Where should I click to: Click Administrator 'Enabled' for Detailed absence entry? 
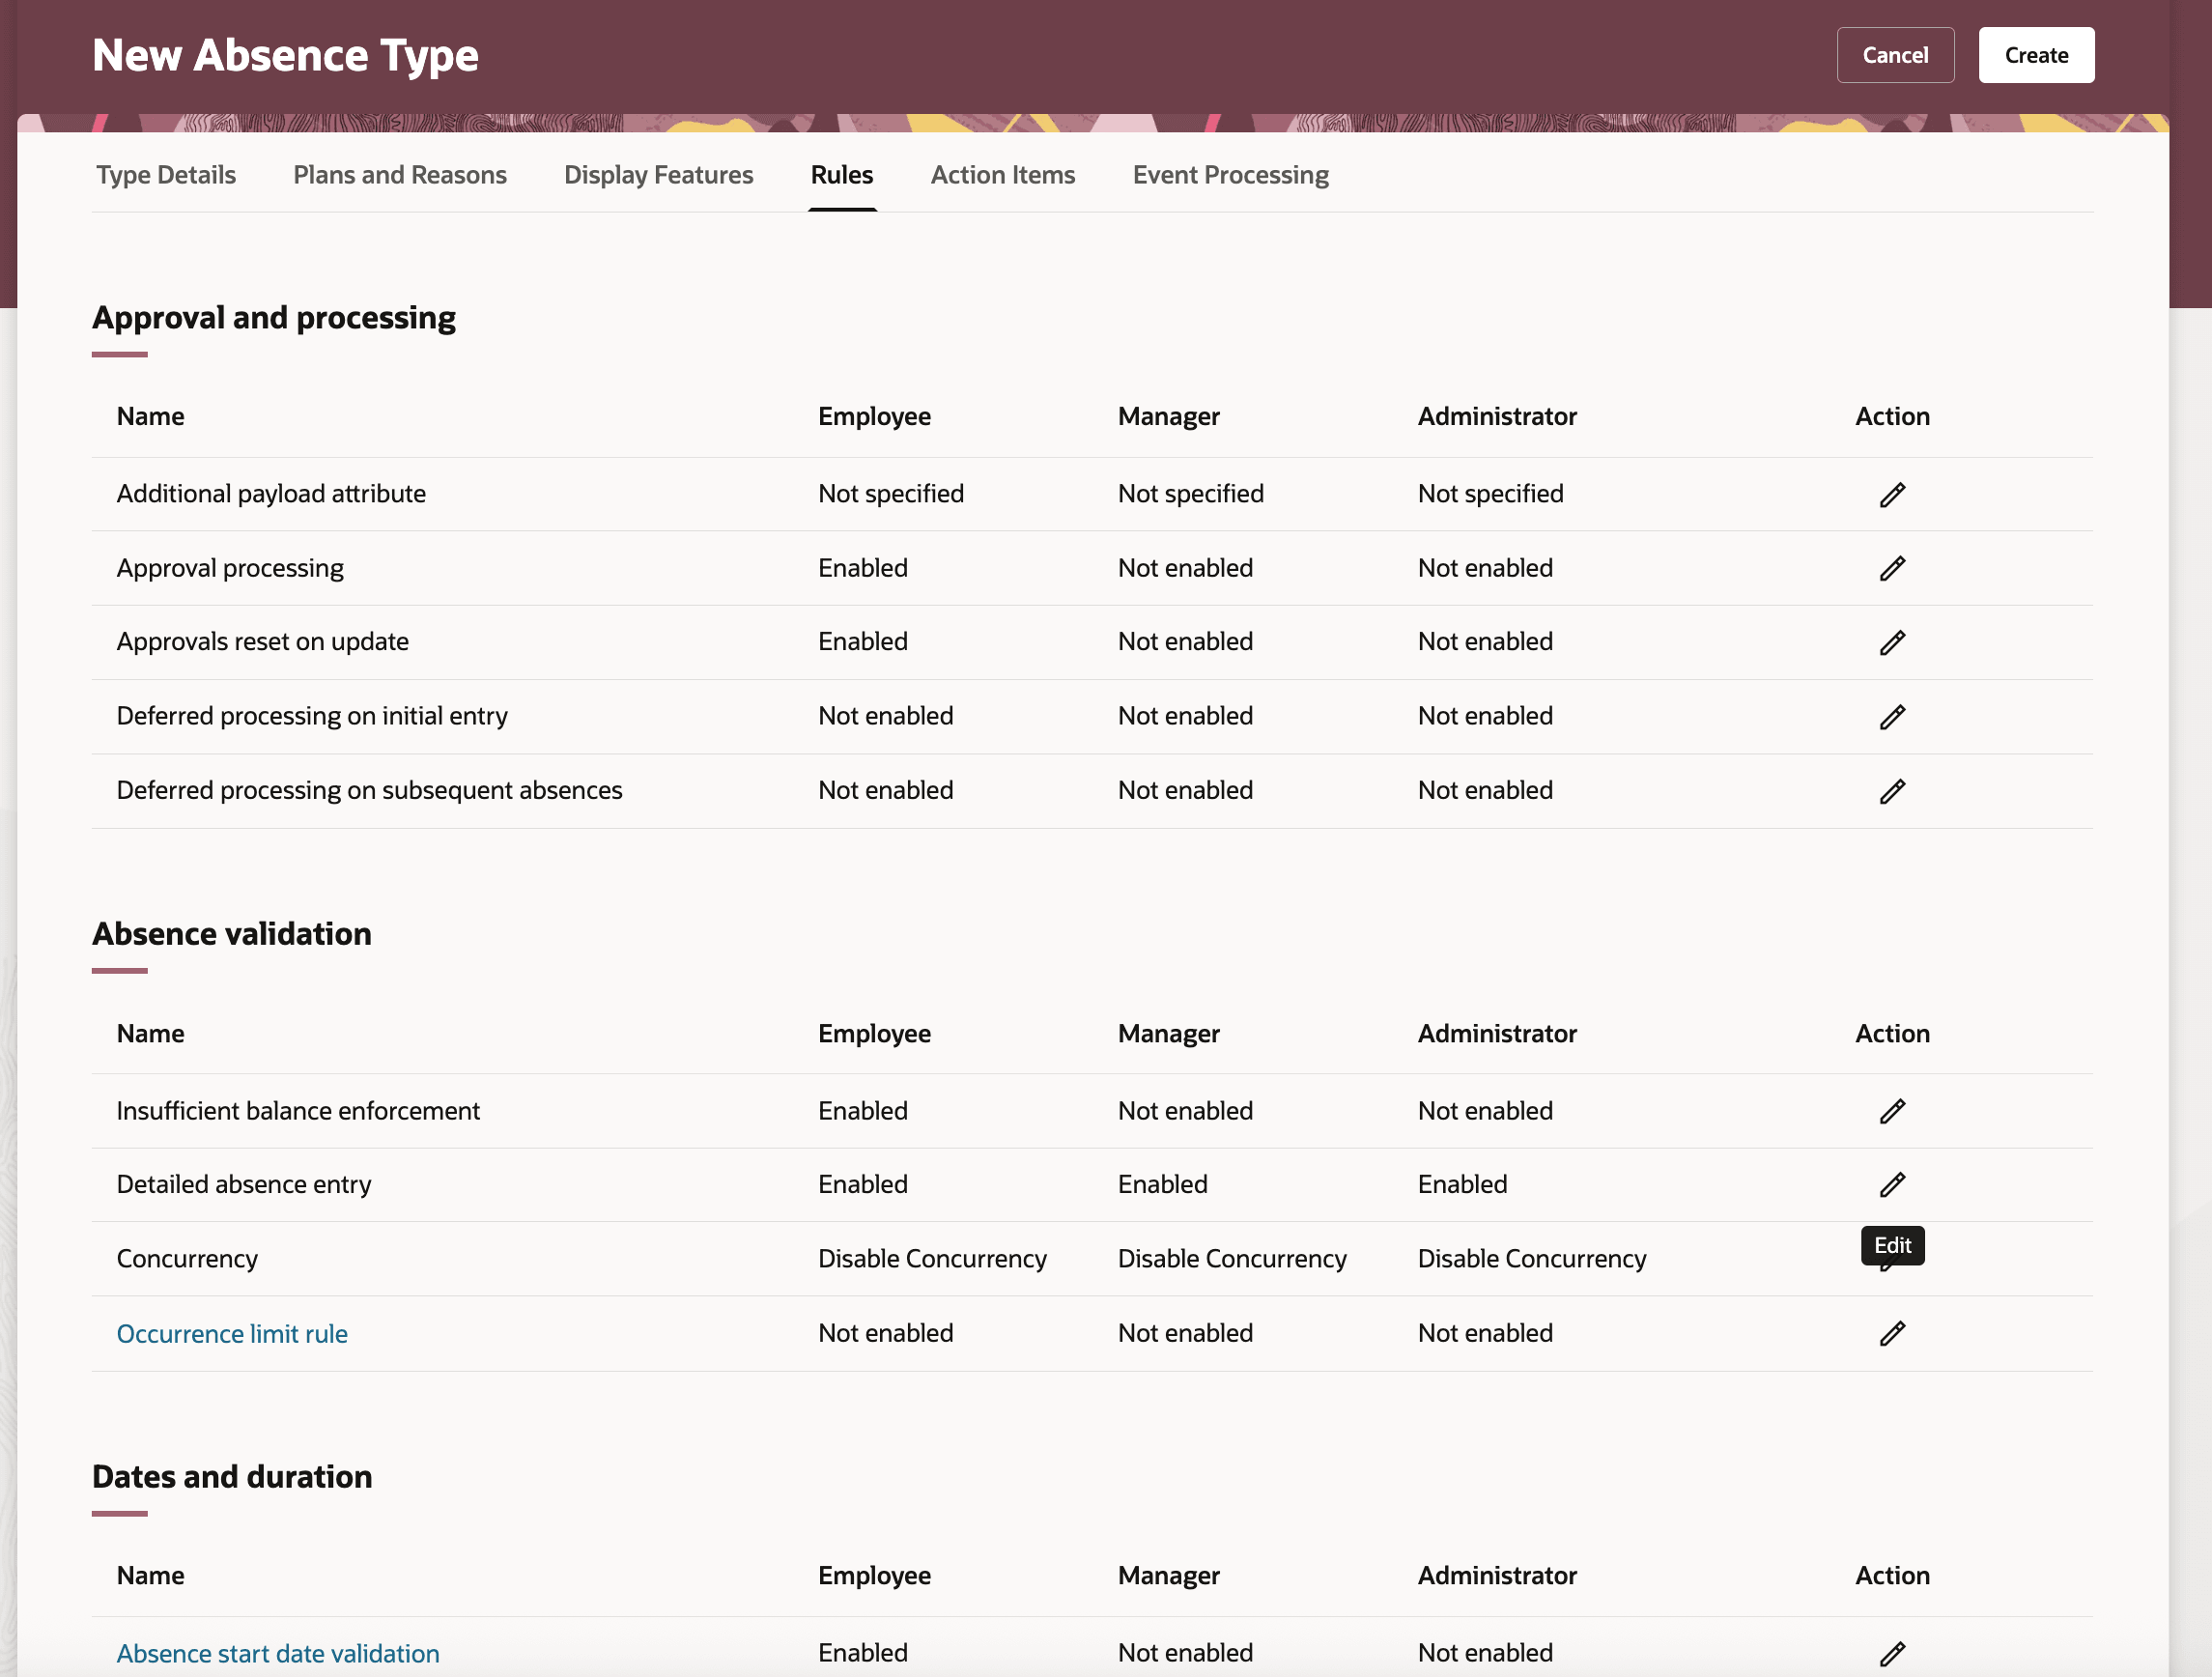[x=1463, y=1184]
